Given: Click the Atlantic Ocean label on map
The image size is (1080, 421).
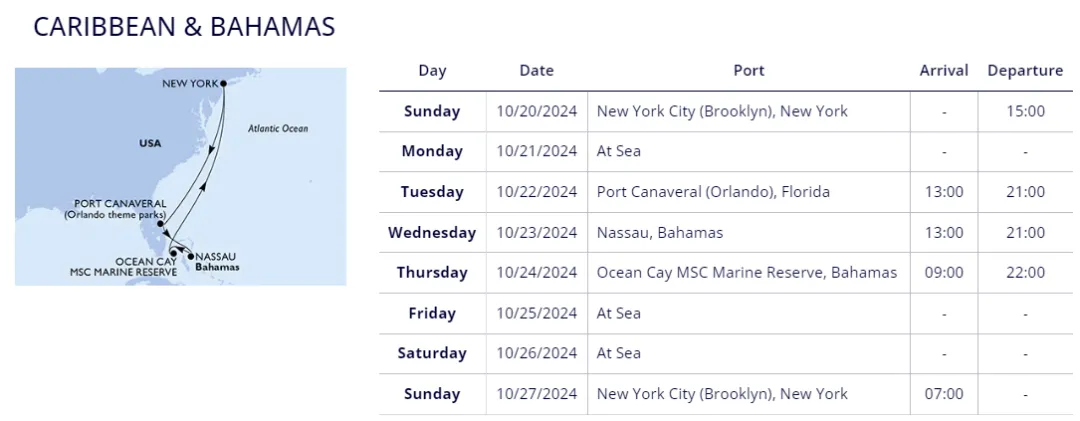Looking at the screenshot, I should pos(278,128).
